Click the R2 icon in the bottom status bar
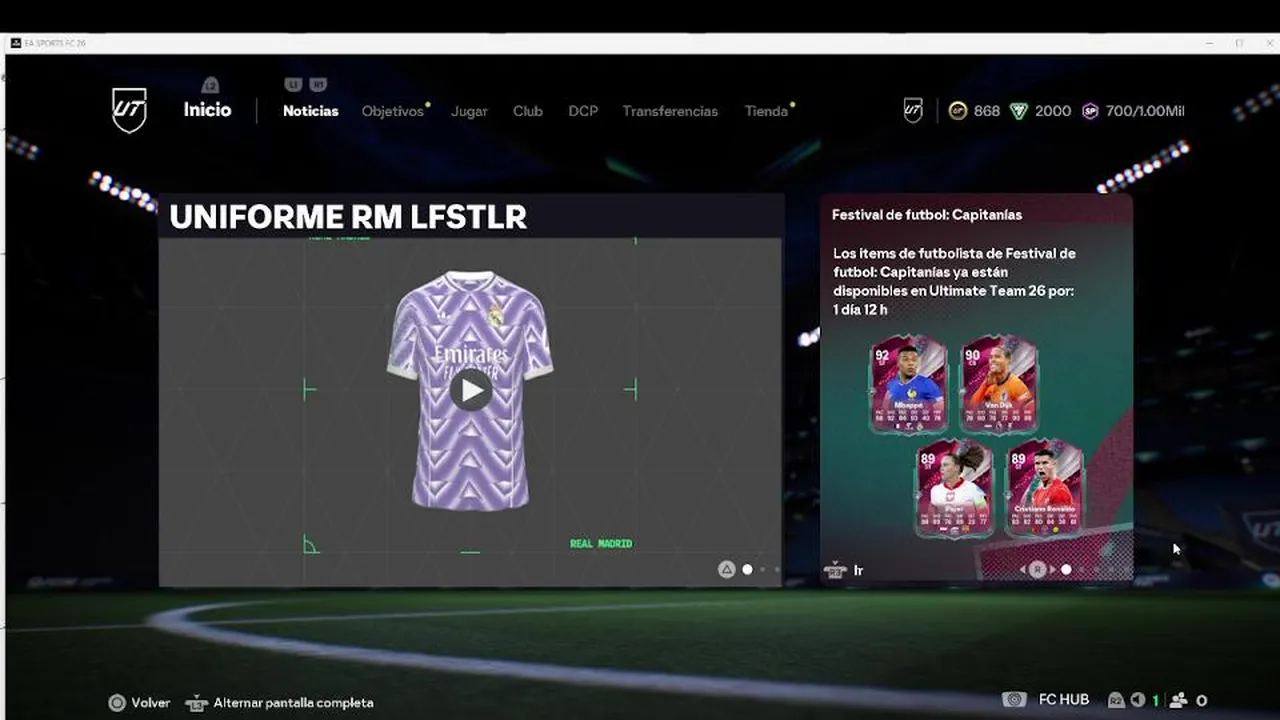The image size is (1280, 720). coord(1116,700)
